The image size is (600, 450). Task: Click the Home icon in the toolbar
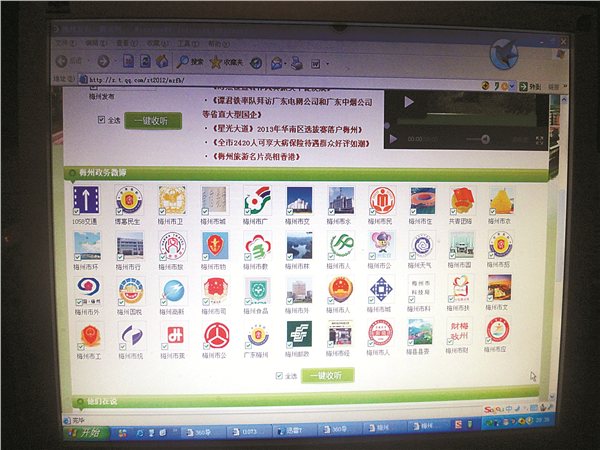coord(162,61)
